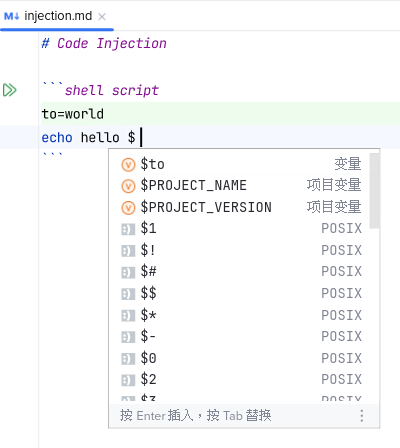Click the Code Injection heading text

[111, 43]
